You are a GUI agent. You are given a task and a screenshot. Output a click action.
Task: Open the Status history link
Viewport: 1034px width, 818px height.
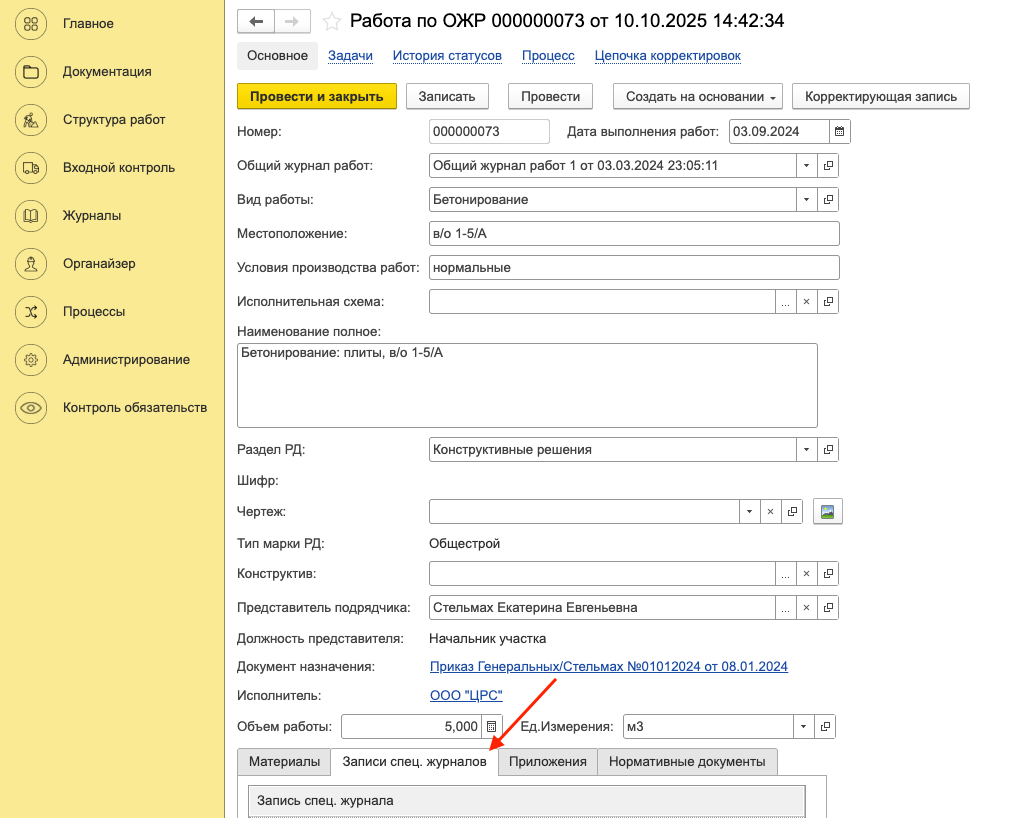[447, 56]
